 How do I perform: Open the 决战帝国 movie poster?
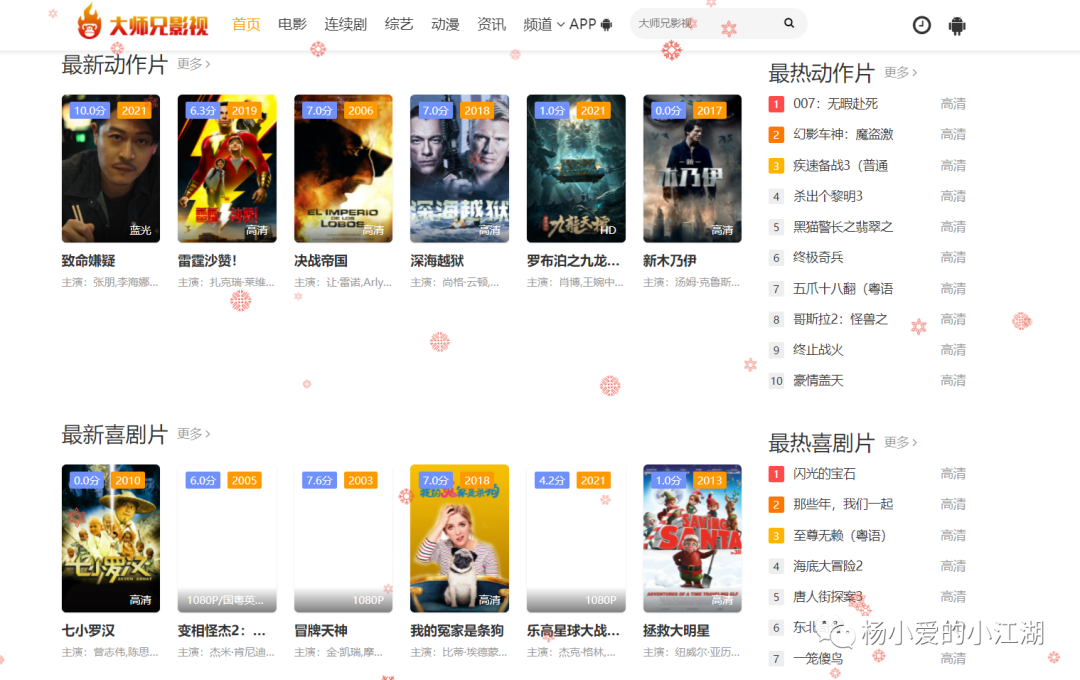click(x=343, y=169)
